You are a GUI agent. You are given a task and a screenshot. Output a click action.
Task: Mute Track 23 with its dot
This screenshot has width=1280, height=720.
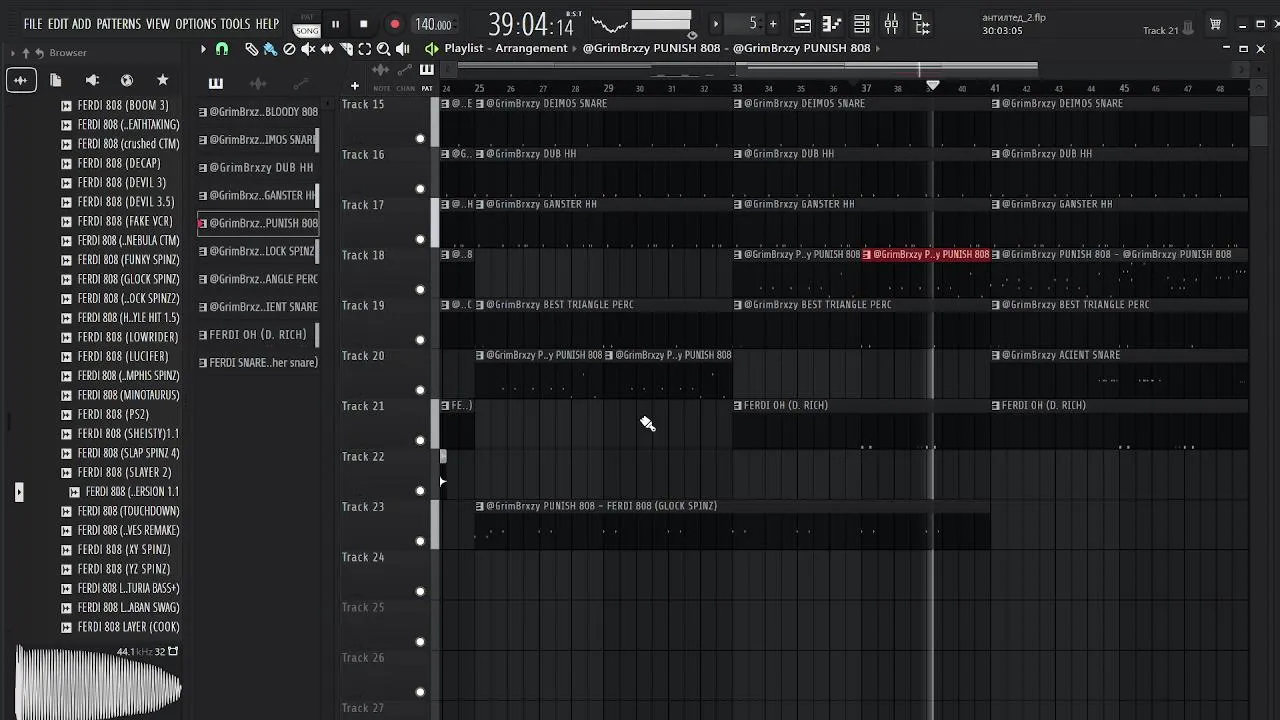point(420,541)
